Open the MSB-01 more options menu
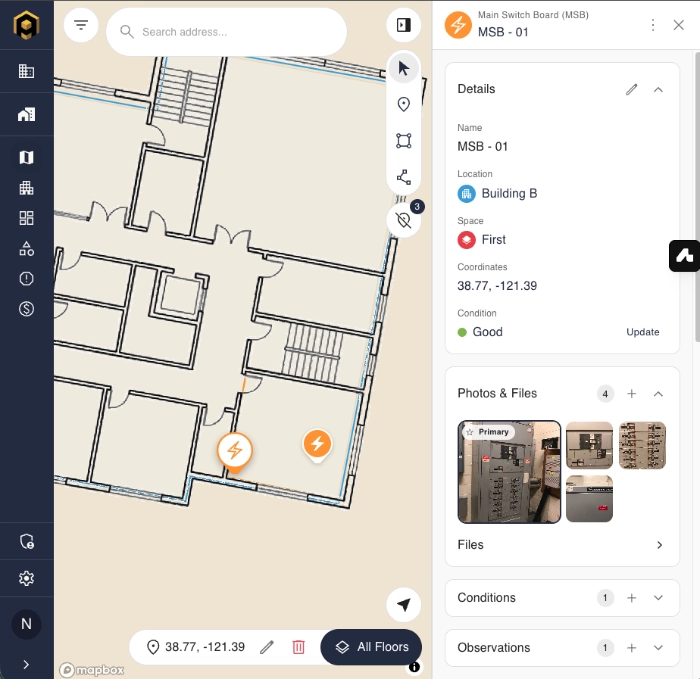700x679 pixels. tap(653, 25)
